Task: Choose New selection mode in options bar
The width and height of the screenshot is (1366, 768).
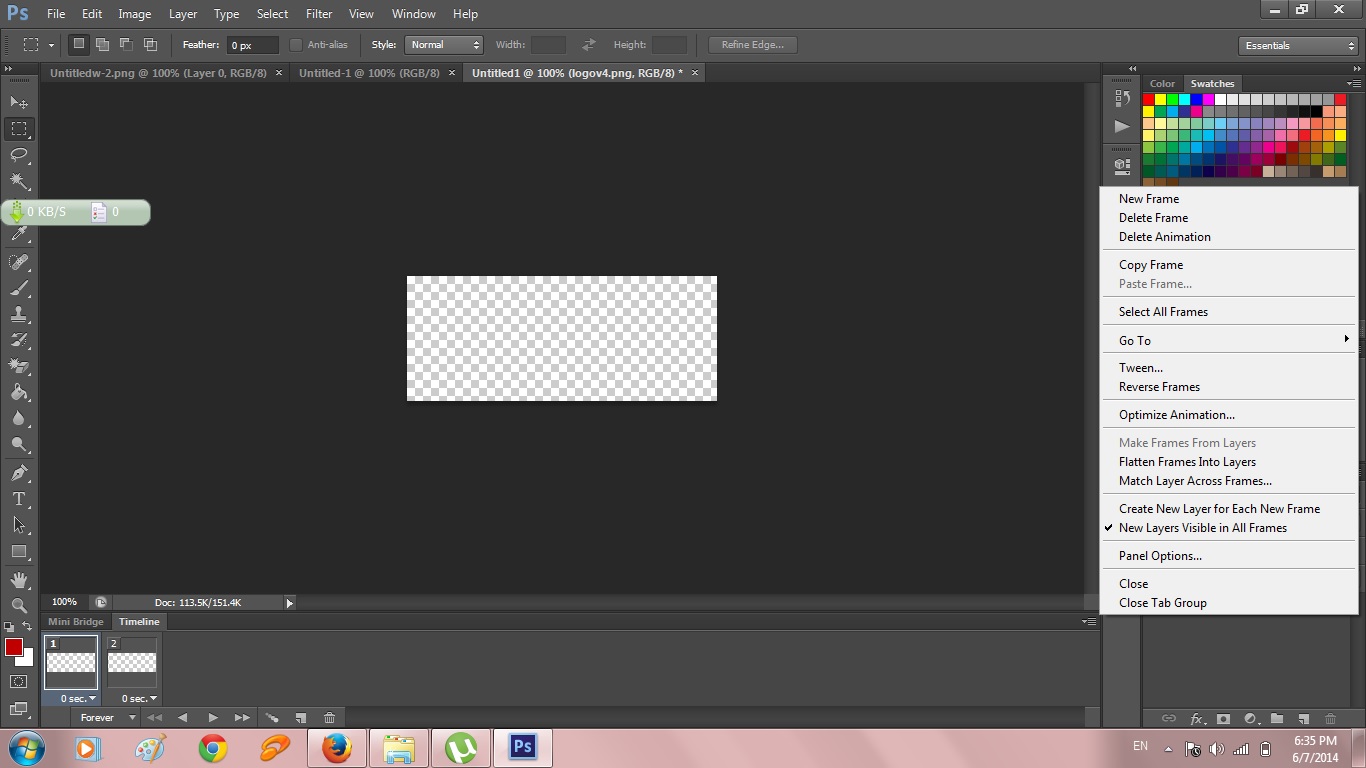Action: (x=79, y=44)
